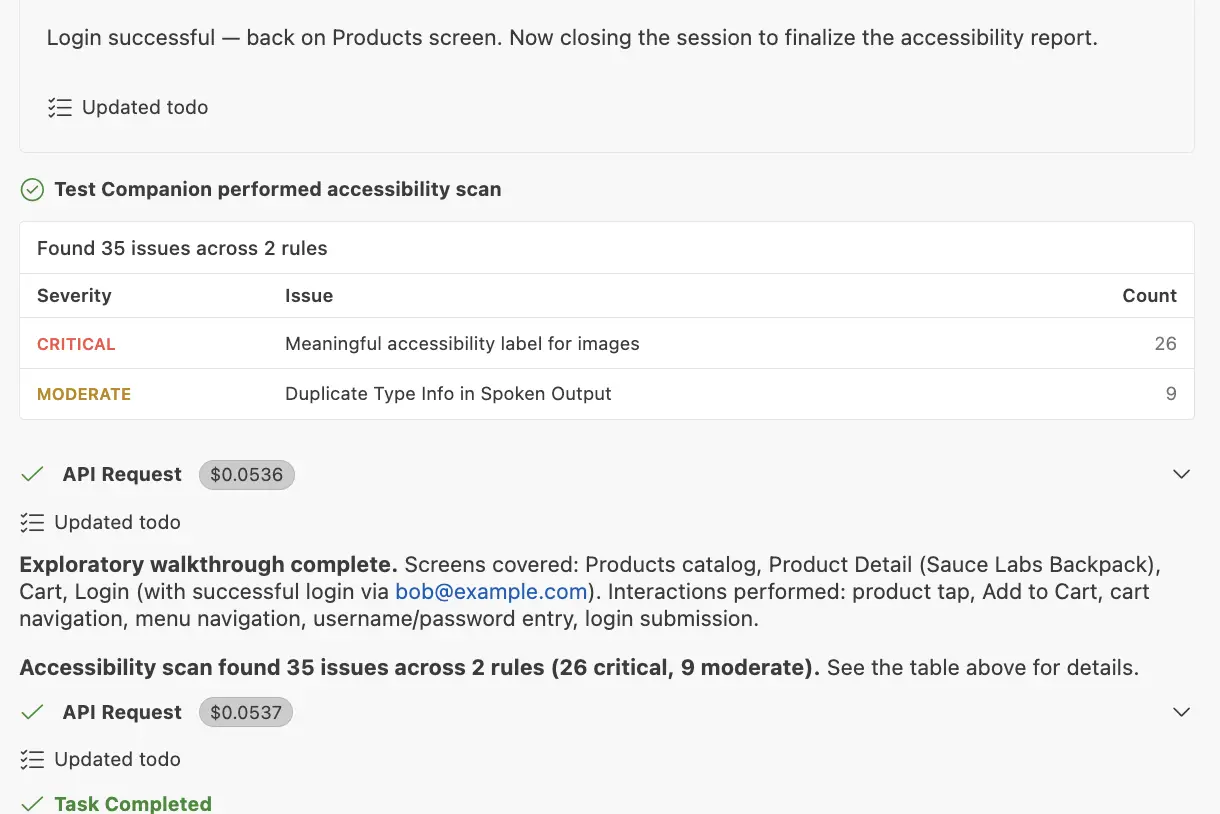Click the green circled checkmark beside accessibility scan

click(x=32, y=189)
